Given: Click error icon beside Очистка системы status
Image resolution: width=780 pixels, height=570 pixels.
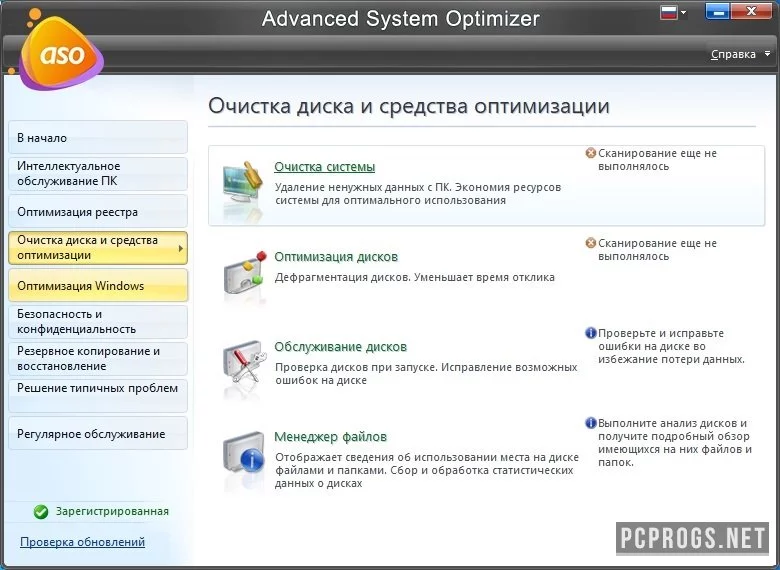Looking at the screenshot, I should [x=590, y=153].
